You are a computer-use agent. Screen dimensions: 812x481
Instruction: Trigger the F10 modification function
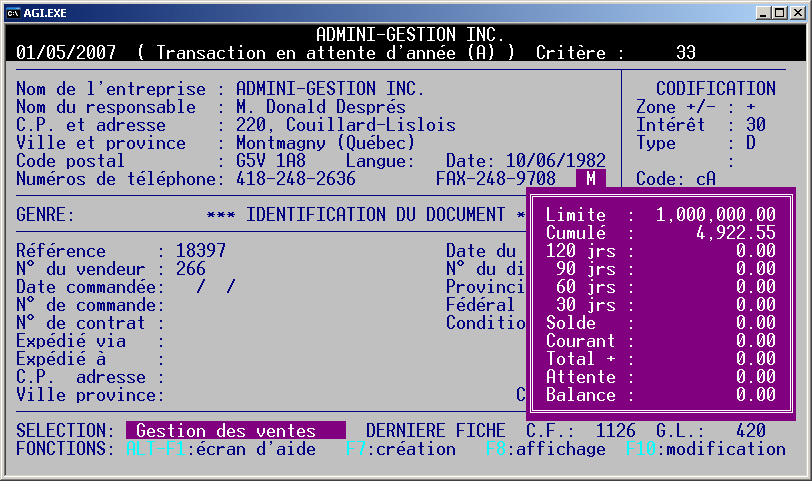[x=705, y=449]
